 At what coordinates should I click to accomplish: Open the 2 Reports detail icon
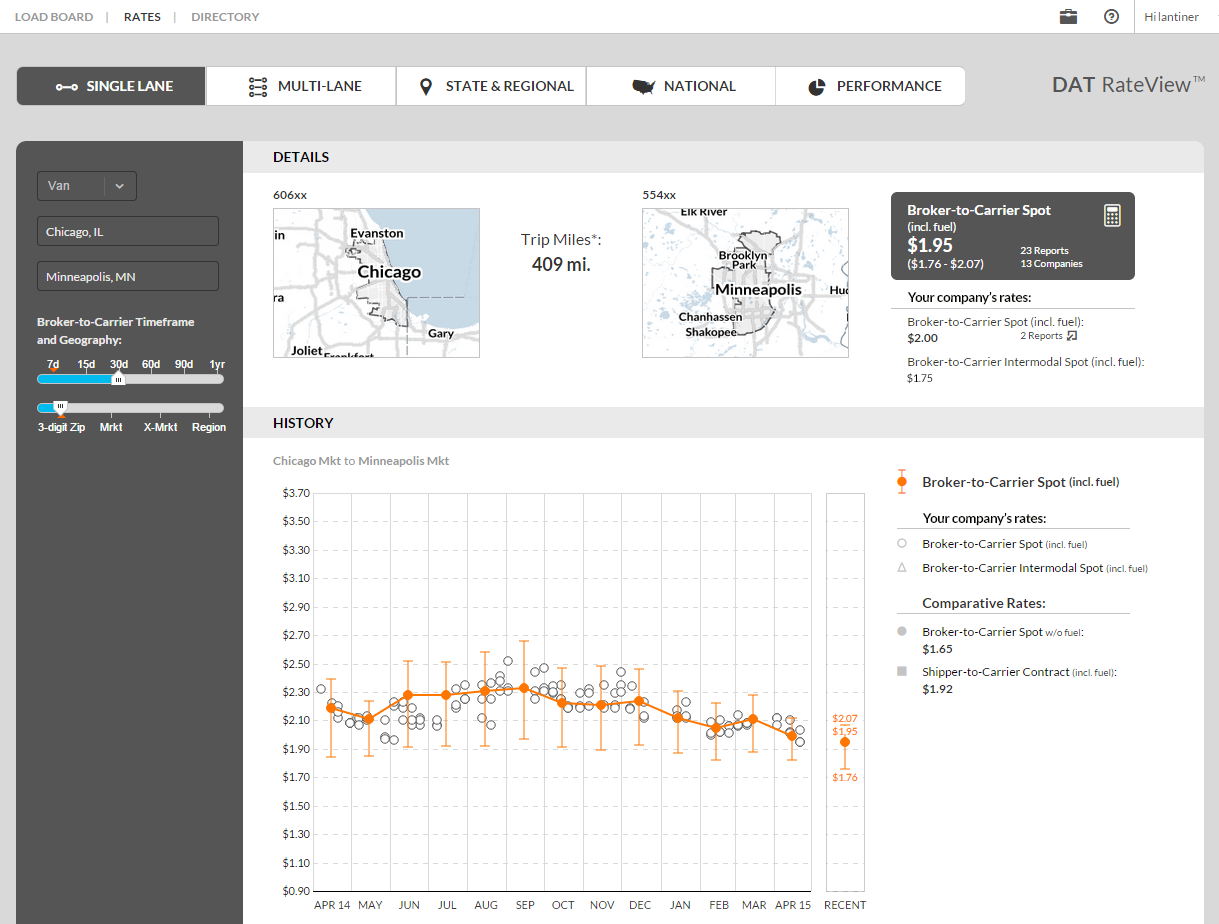pyautogui.click(x=1072, y=336)
